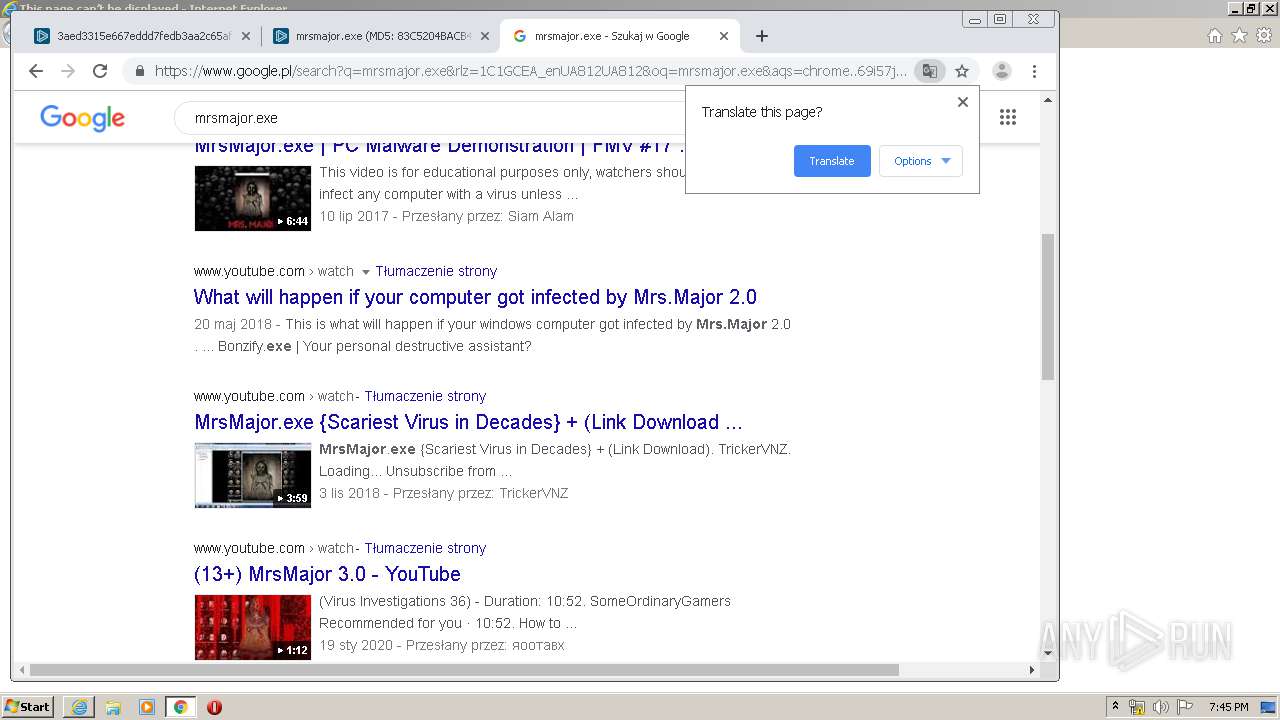Screen dimensions: 1280x720
Task: Click the Chrome address bar URL
Action: 530,71
